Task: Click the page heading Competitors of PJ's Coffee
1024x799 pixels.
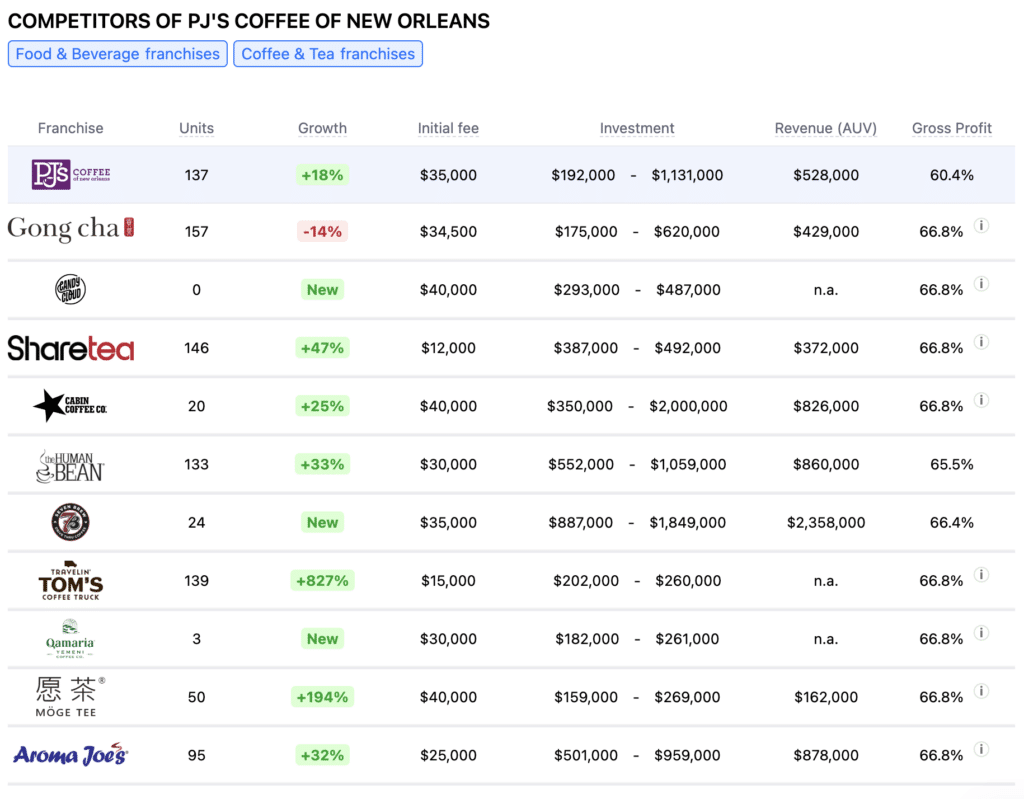Action: (x=249, y=21)
